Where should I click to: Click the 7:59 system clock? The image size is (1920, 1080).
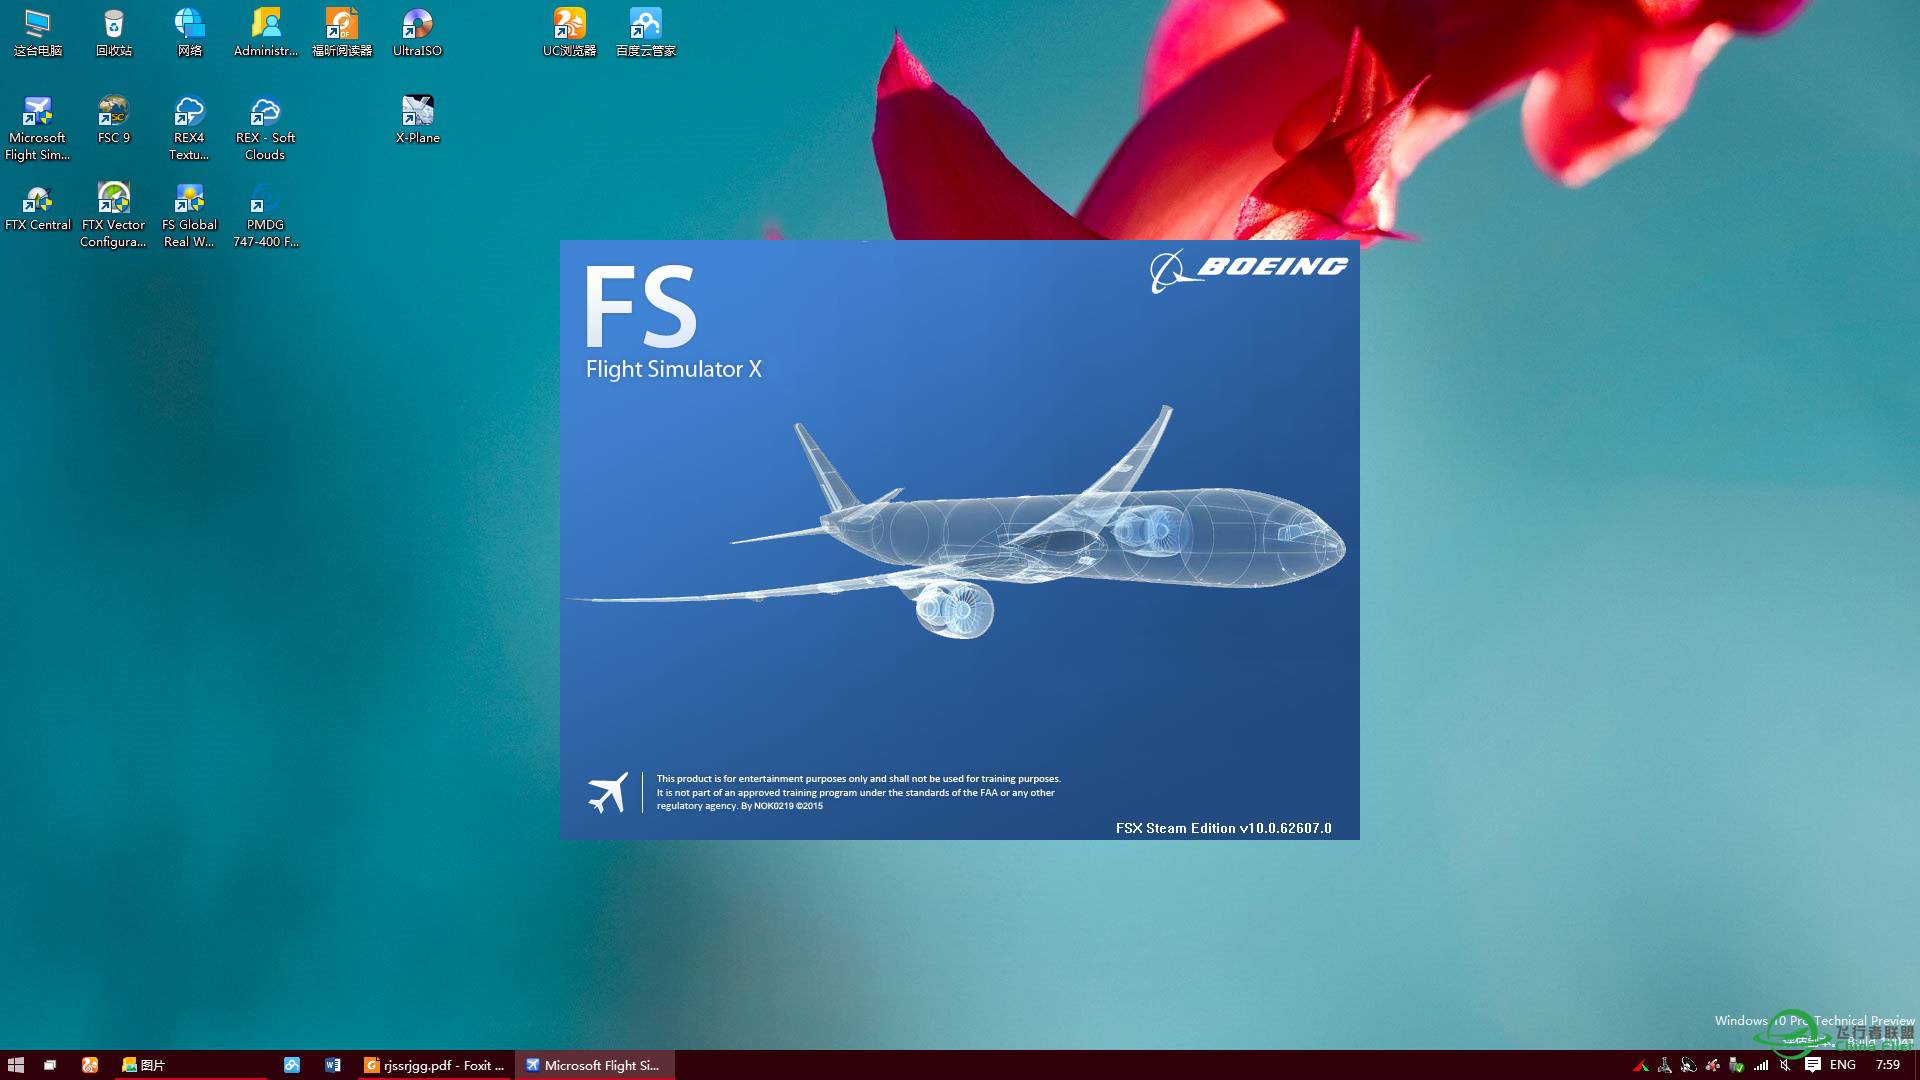pos(1887,1065)
